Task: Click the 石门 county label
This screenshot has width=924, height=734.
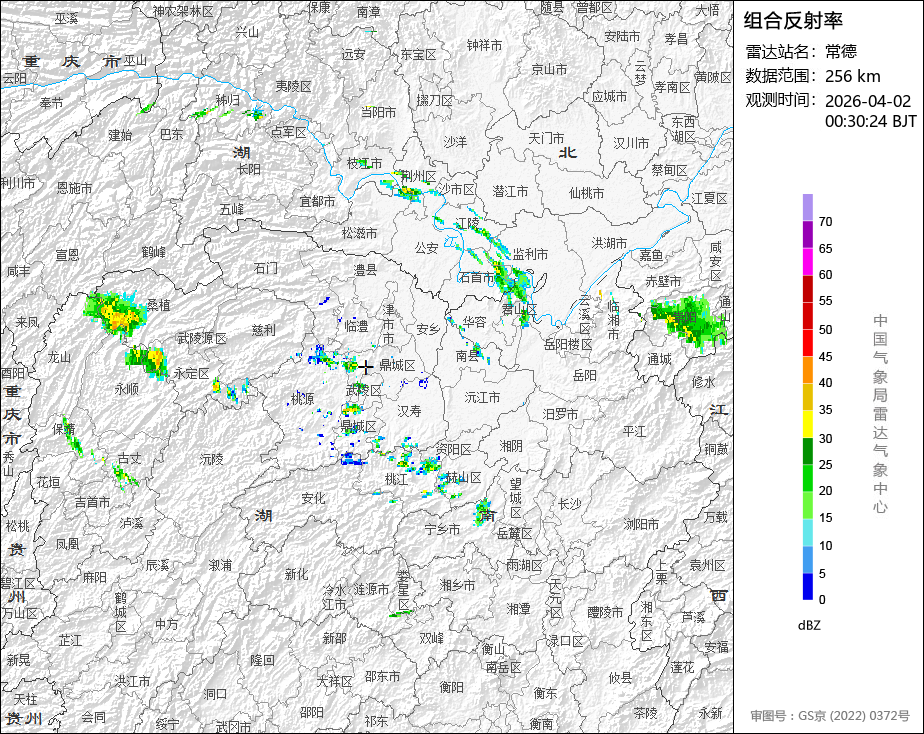Action: [265, 269]
